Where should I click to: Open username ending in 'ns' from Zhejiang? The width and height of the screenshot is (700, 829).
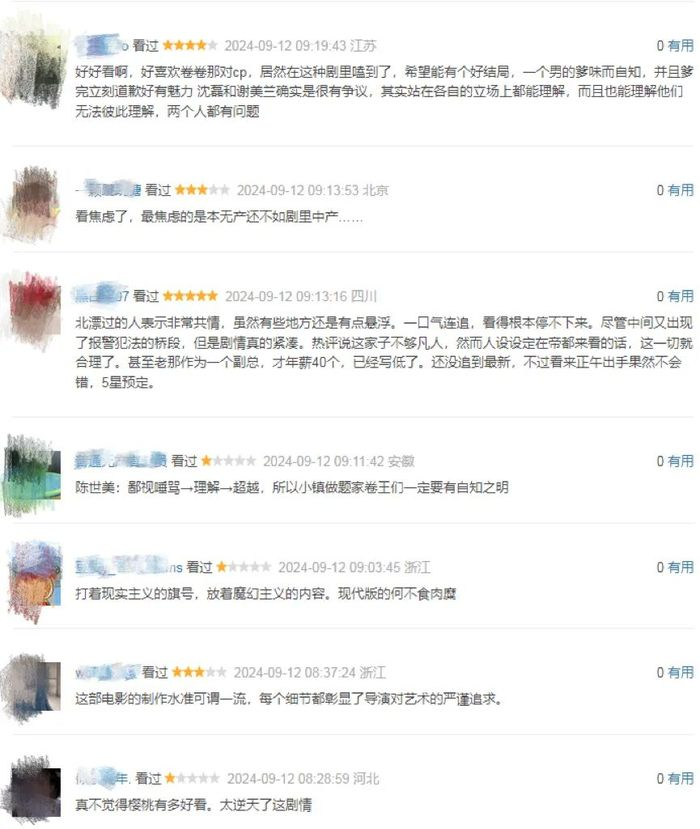click(x=128, y=567)
